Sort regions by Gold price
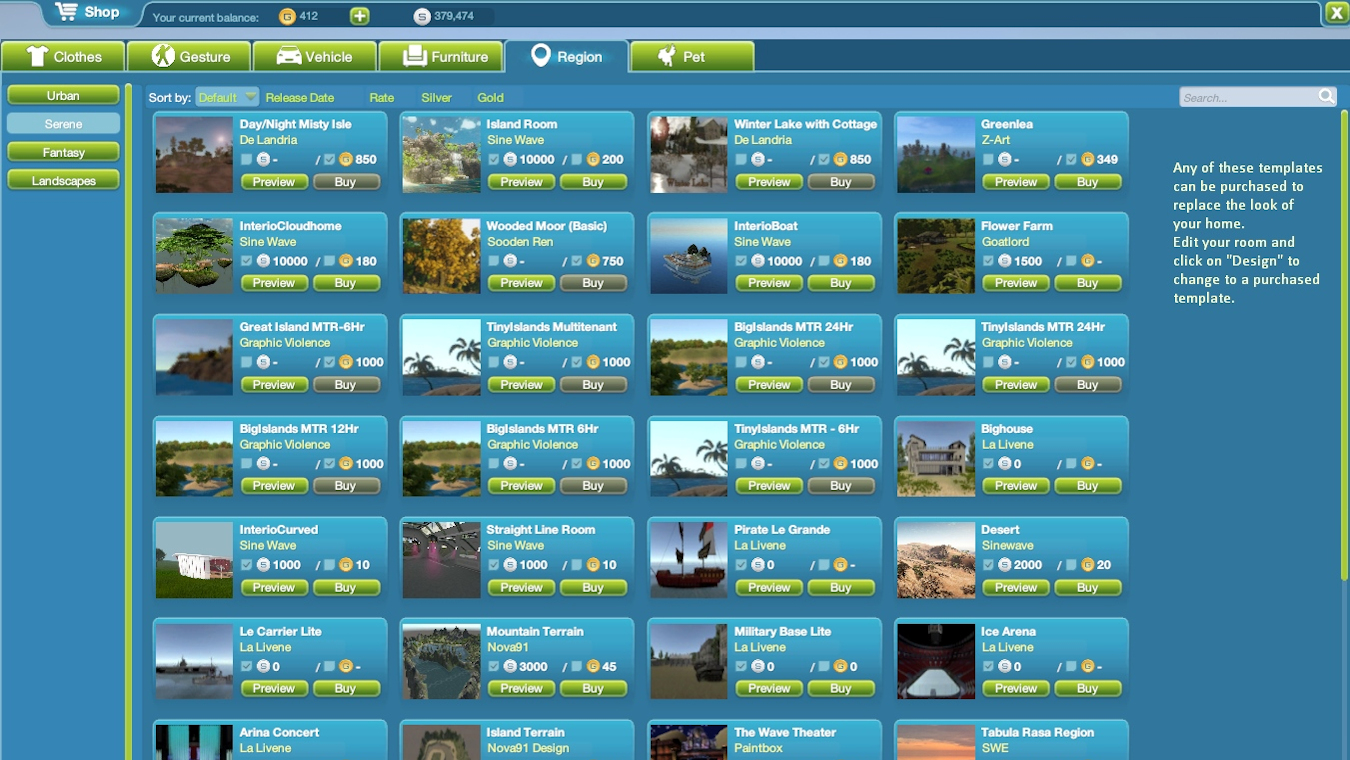Image resolution: width=1350 pixels, height=760 pixels. (x=490, y=97)
